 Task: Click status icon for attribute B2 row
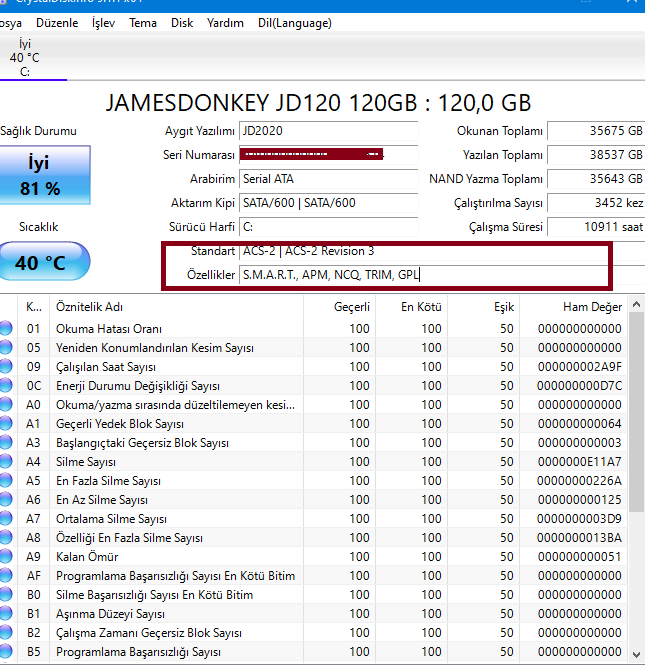[6, 632]
